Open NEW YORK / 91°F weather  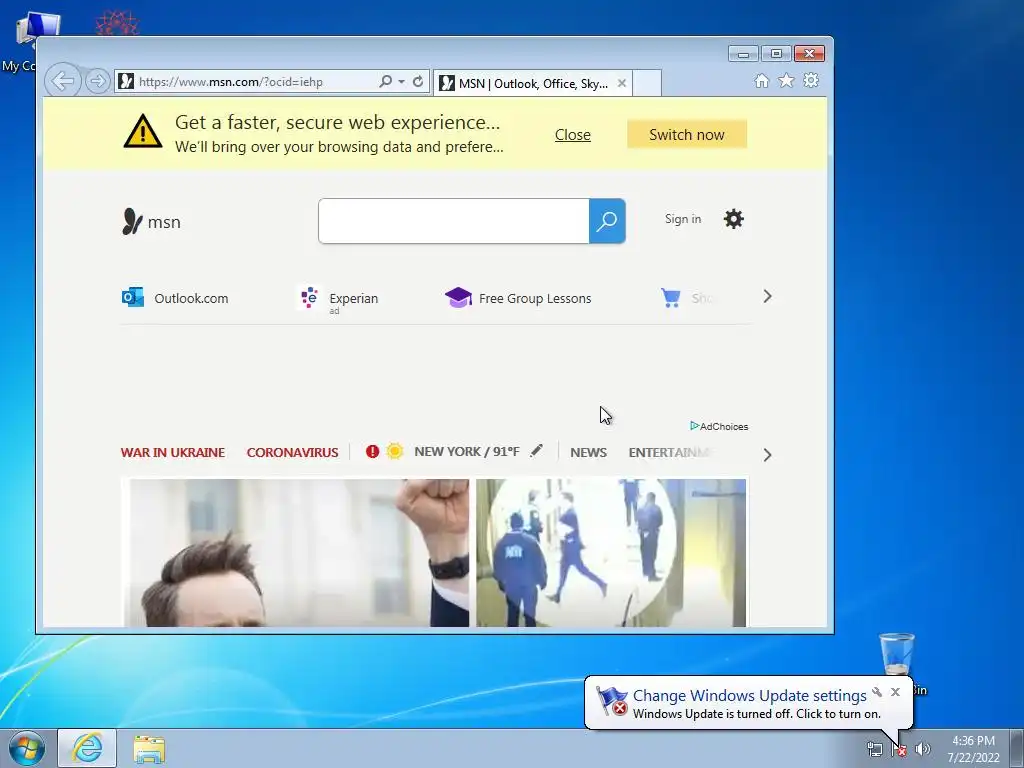click(x=467, y=451)
